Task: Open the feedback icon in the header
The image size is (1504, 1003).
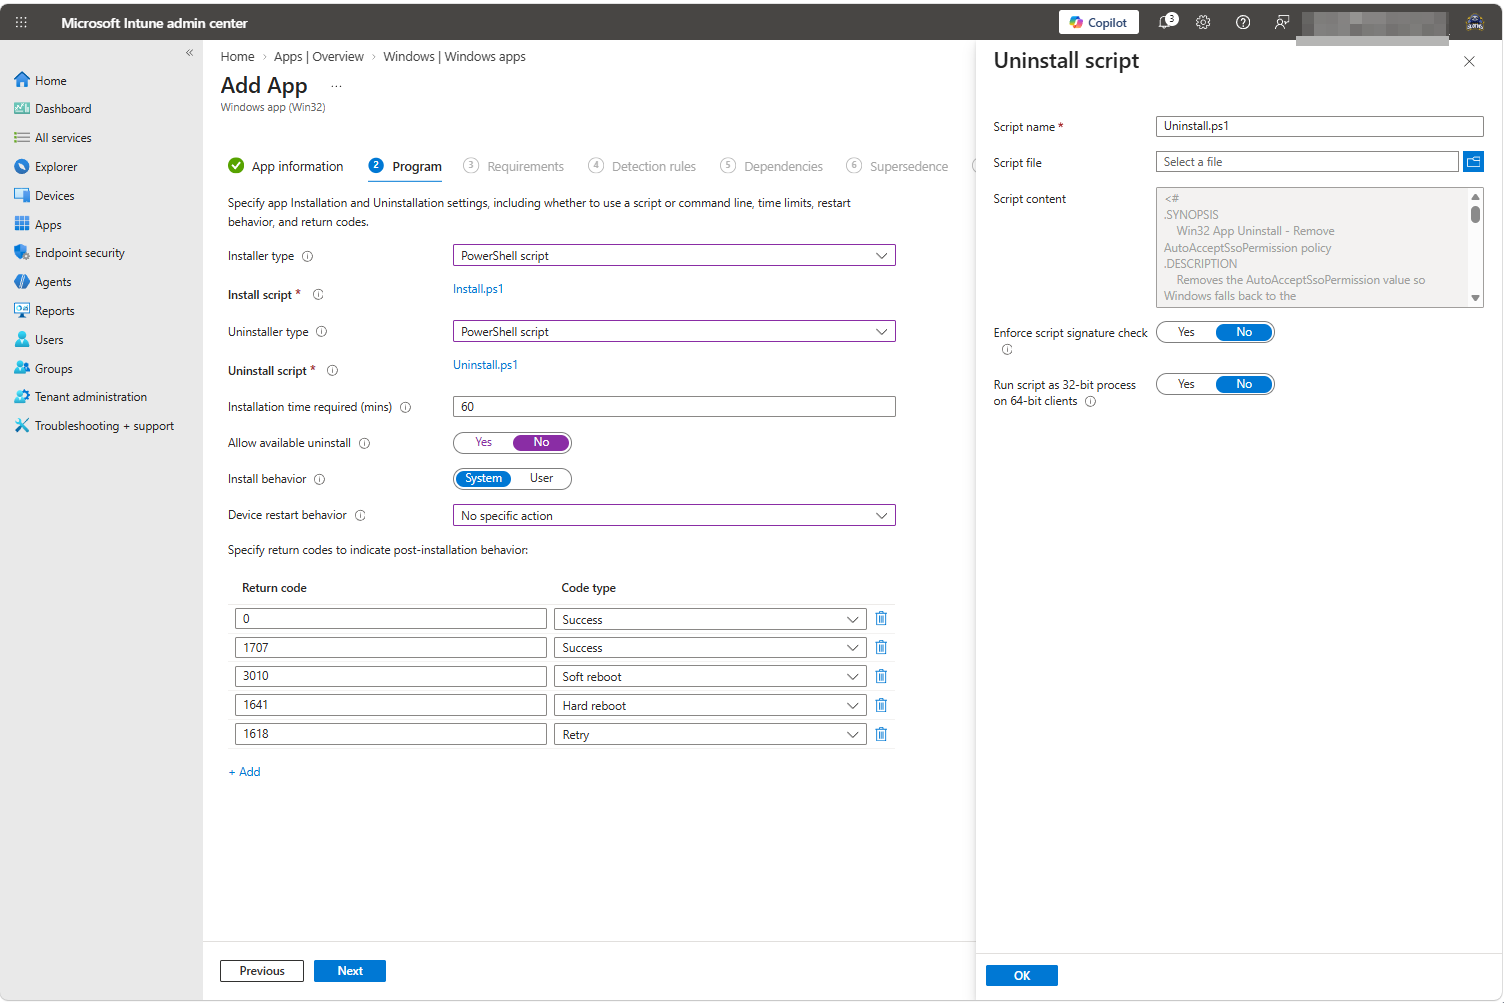Action: click(x=1282, y=22)
